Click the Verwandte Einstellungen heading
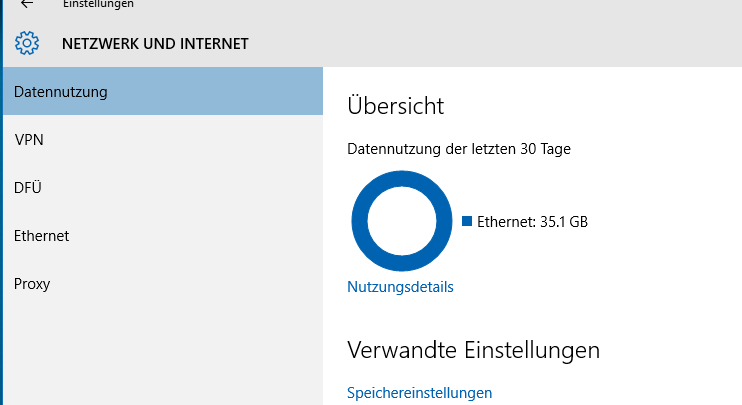Screen dimensions: 742x405 [473, 350]
